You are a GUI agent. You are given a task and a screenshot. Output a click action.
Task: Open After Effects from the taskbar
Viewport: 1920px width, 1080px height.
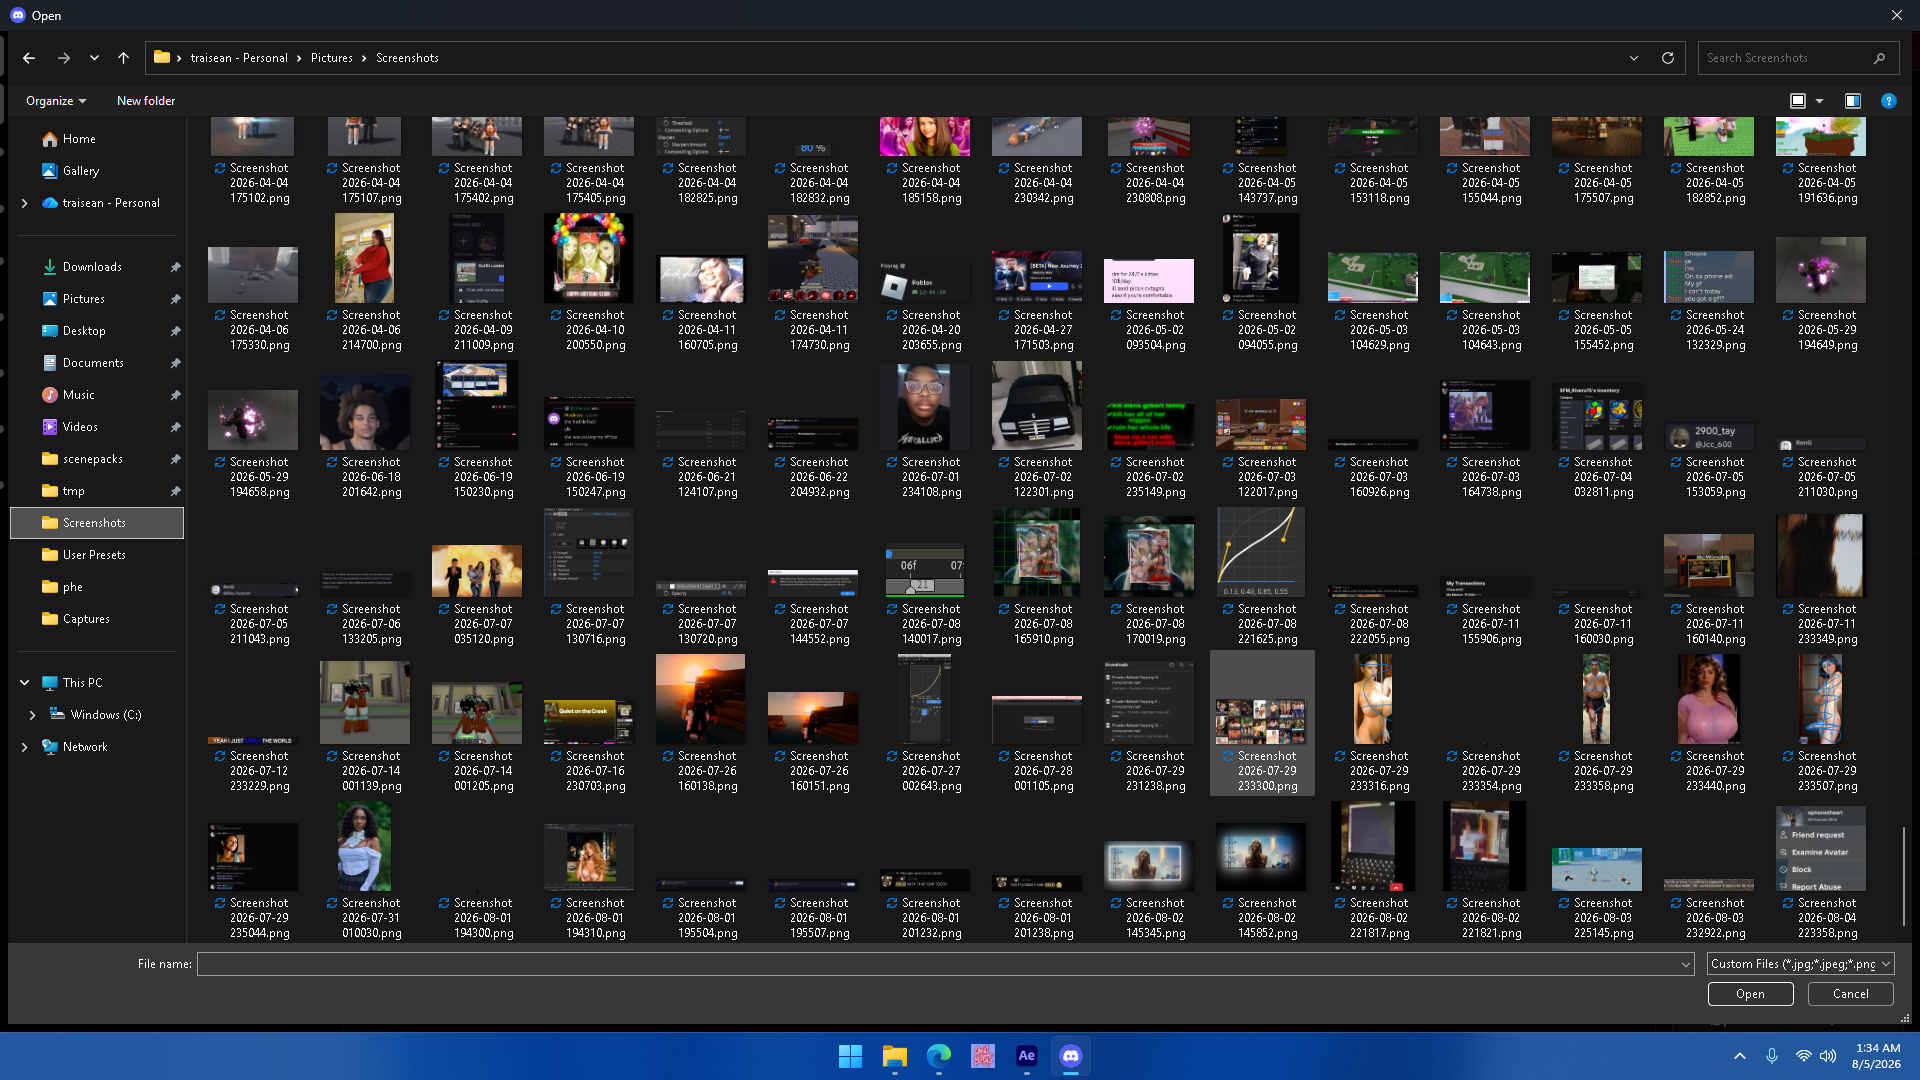point(1027,1056)
